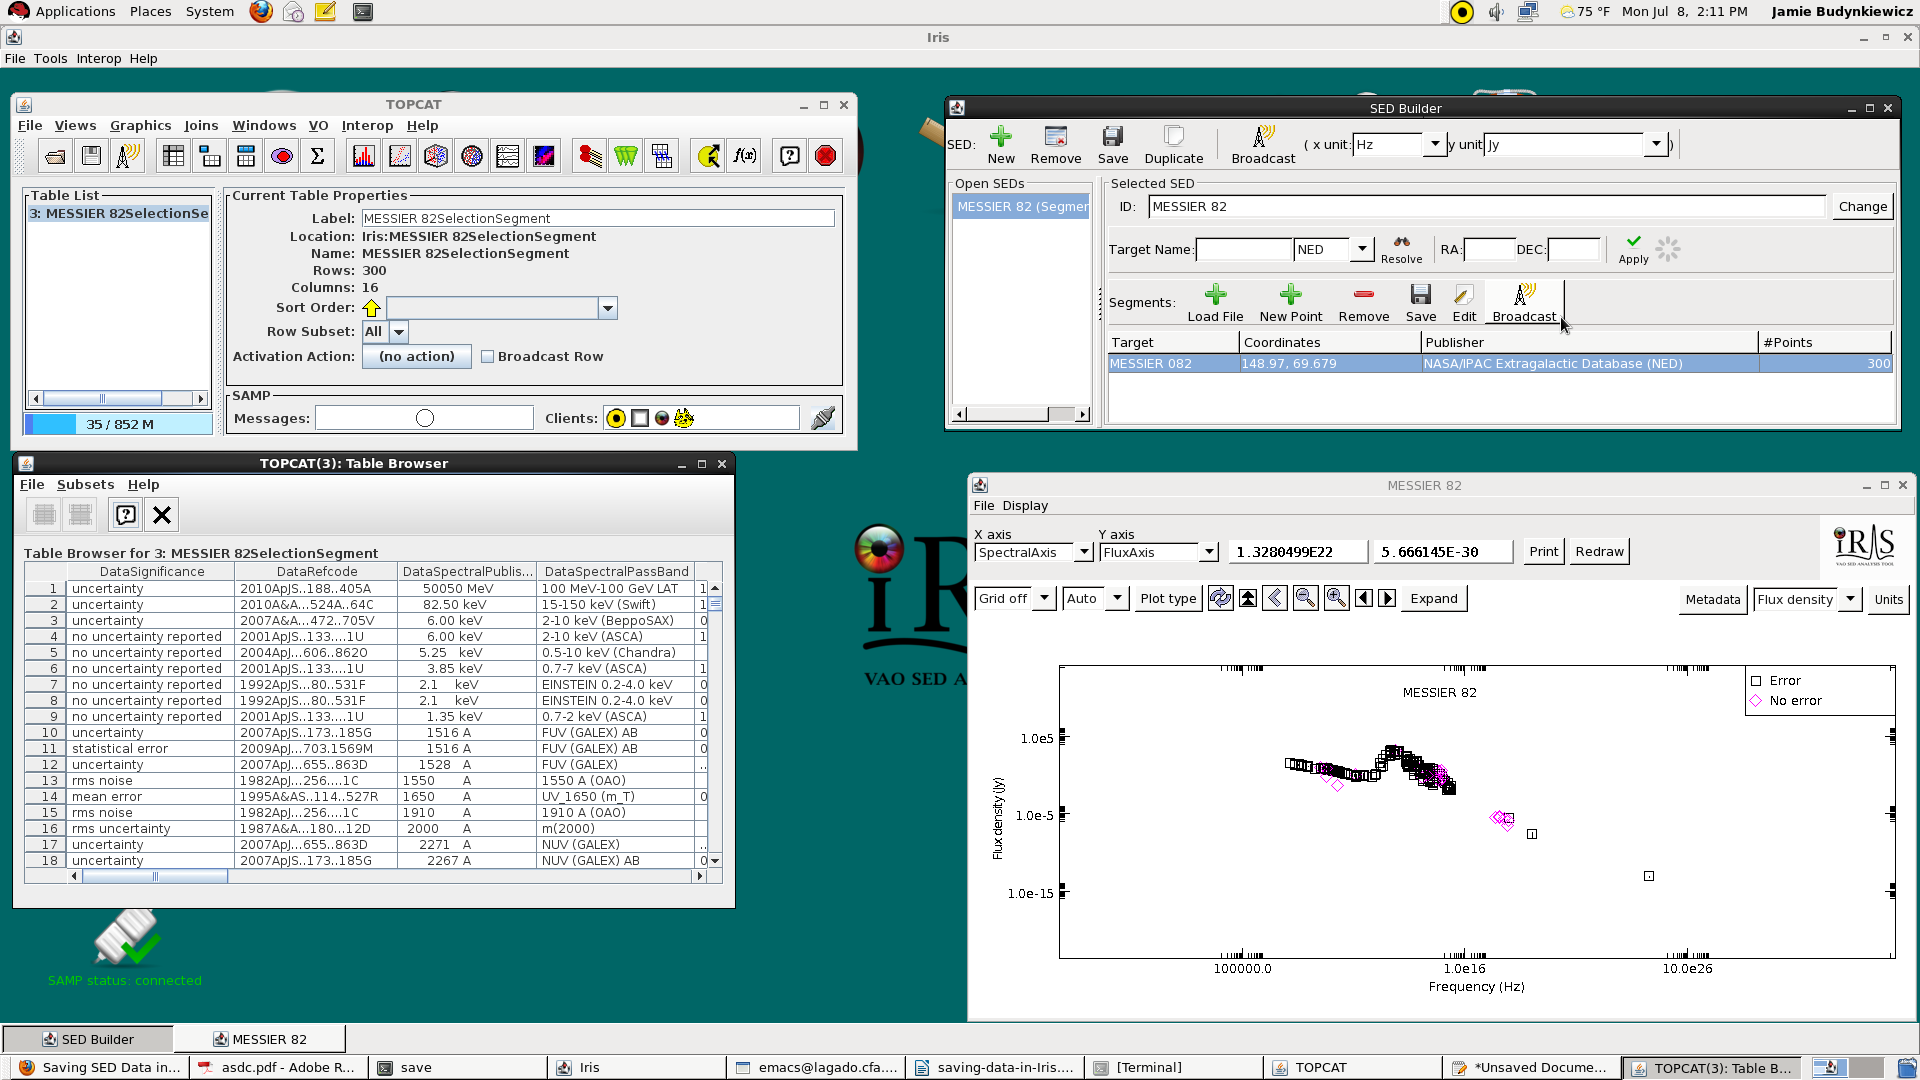Open the Auto scaling dropdown in plot window

pyautogui.click(x=1117, y=598)
